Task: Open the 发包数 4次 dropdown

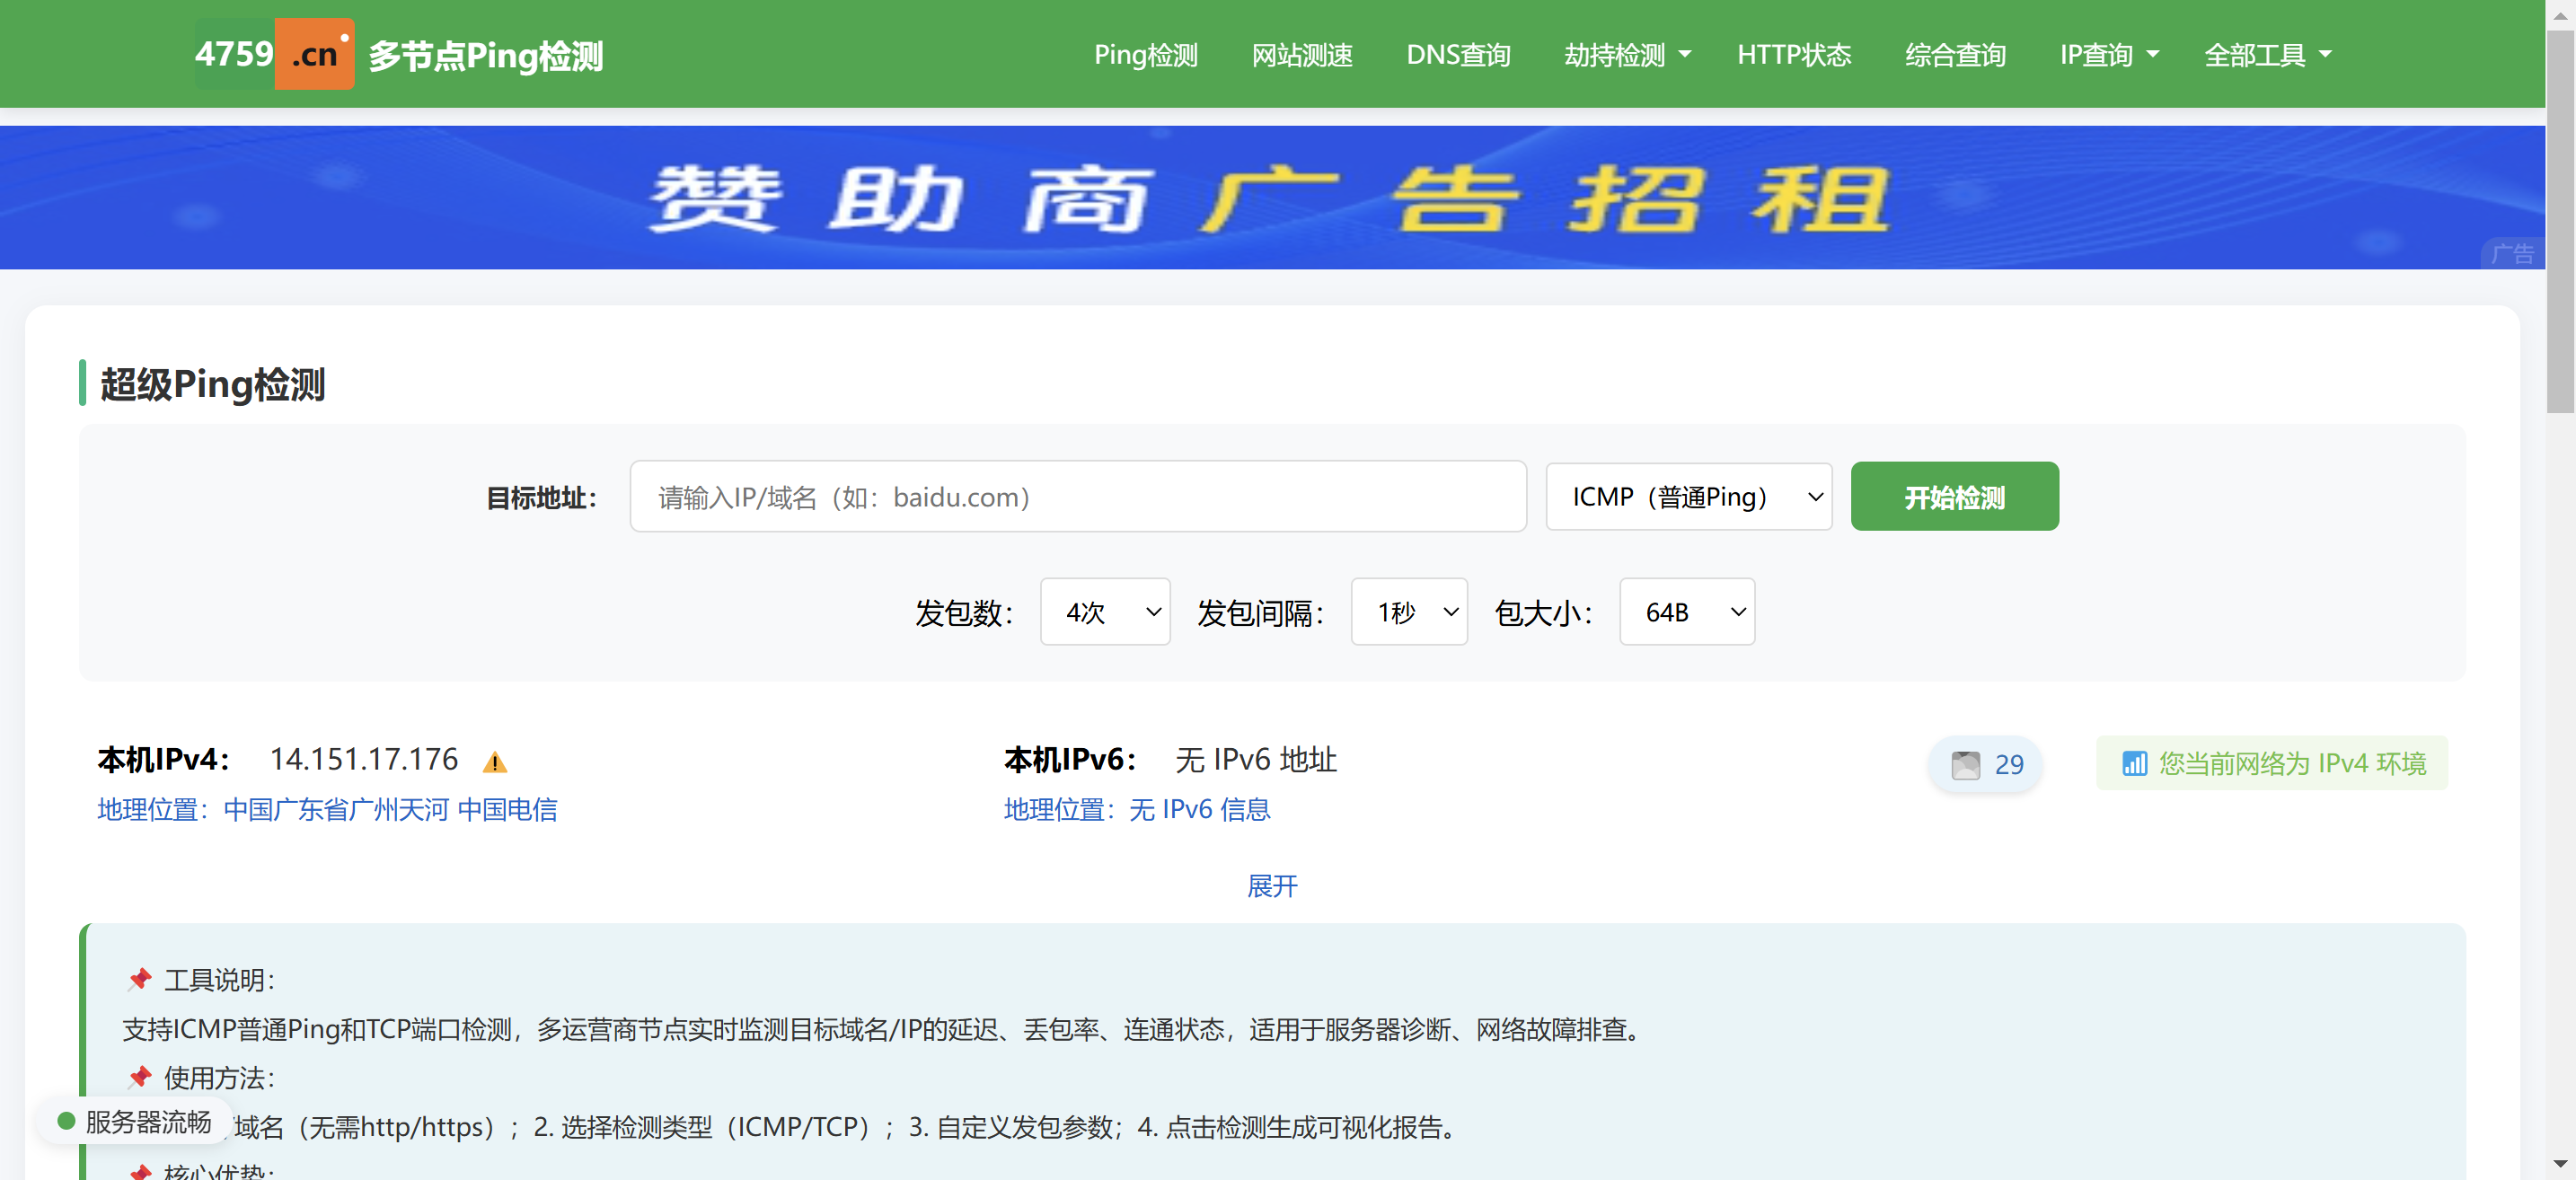Action: pos(1105,612)
